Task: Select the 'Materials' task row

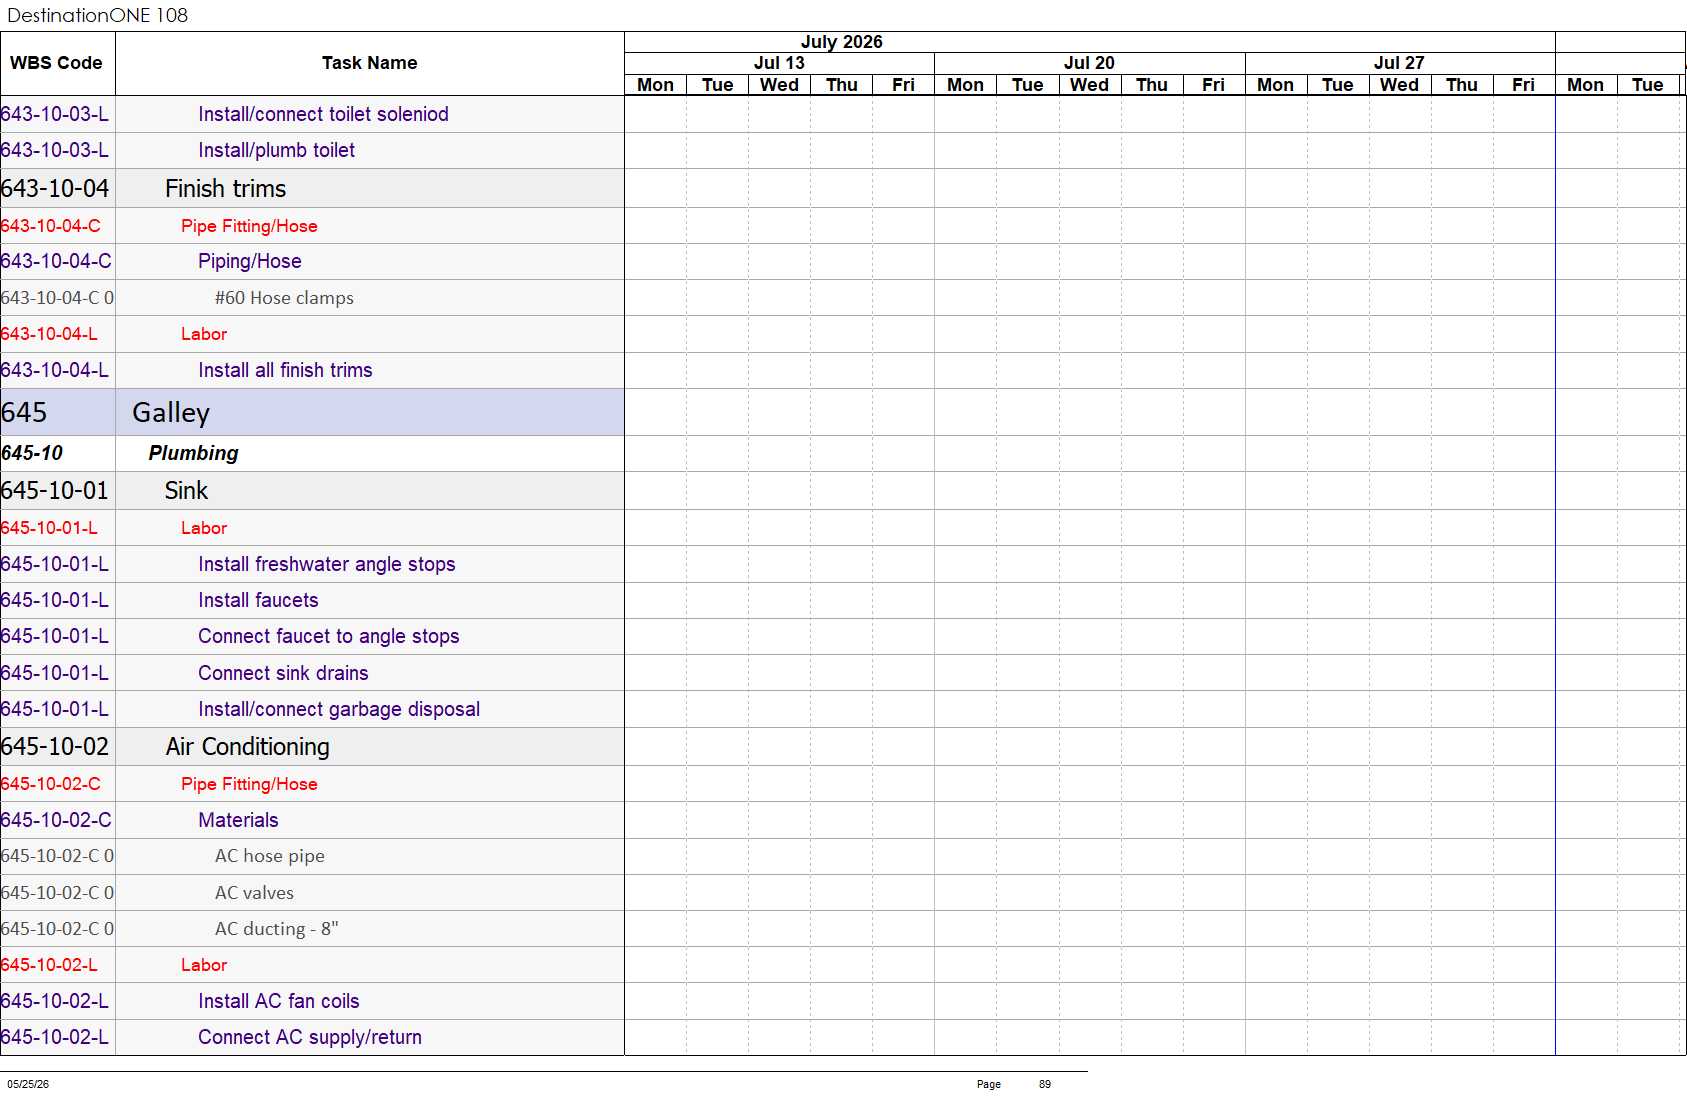Action: 238,820
